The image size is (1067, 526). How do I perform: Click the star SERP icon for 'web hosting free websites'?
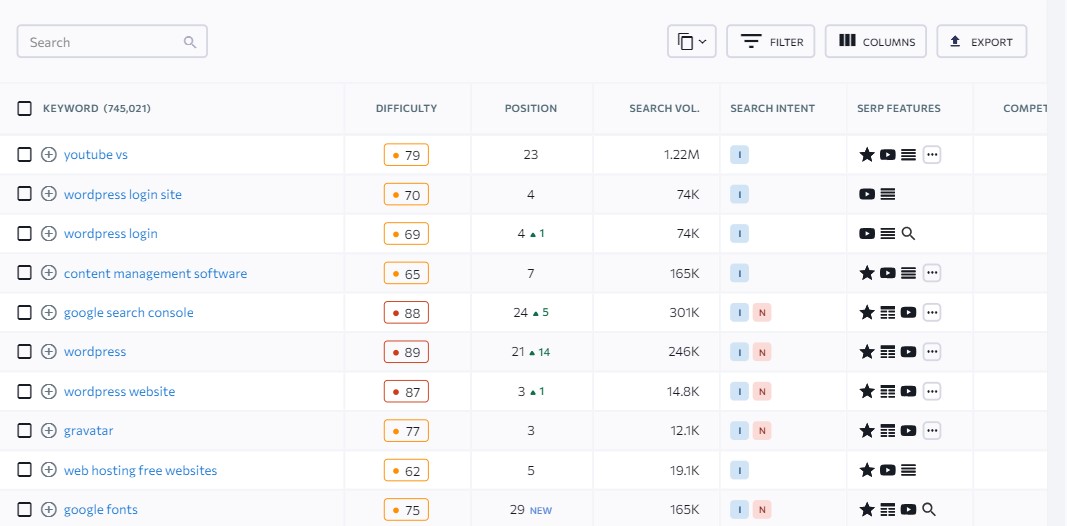[866, 470]
